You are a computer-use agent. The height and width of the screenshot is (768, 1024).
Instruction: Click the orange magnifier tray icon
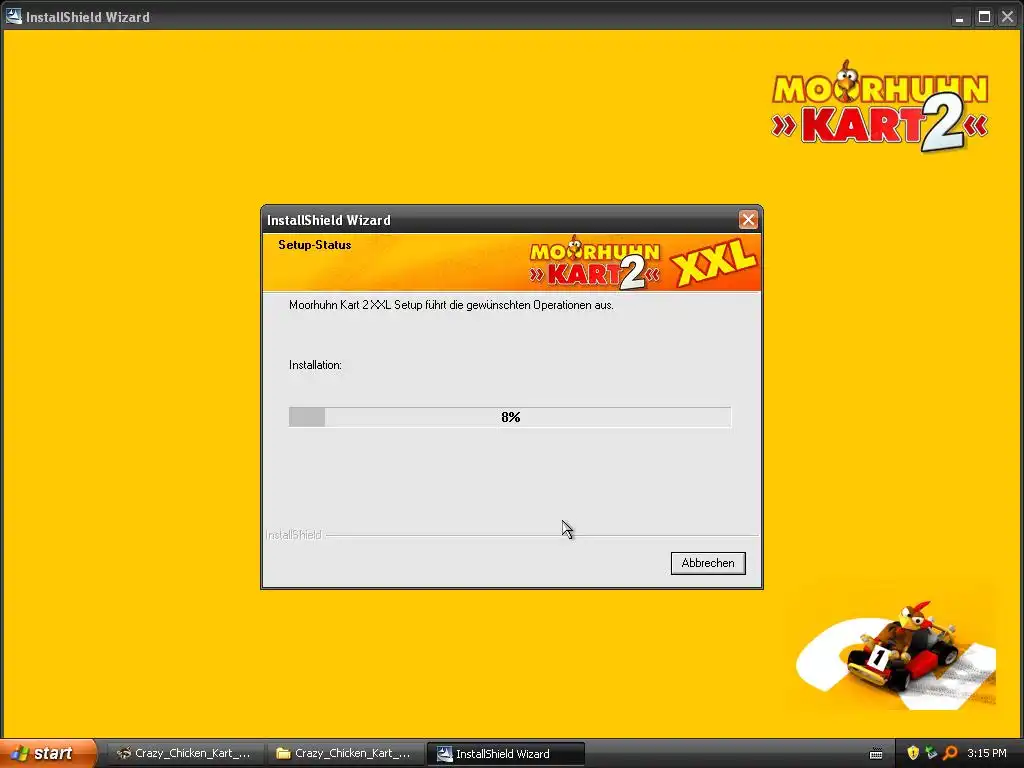point(950,753)
